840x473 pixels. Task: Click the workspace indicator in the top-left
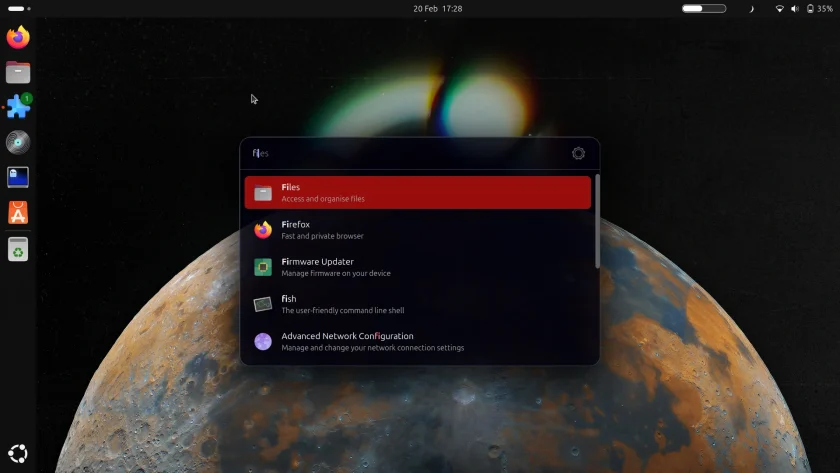(20, 9)
